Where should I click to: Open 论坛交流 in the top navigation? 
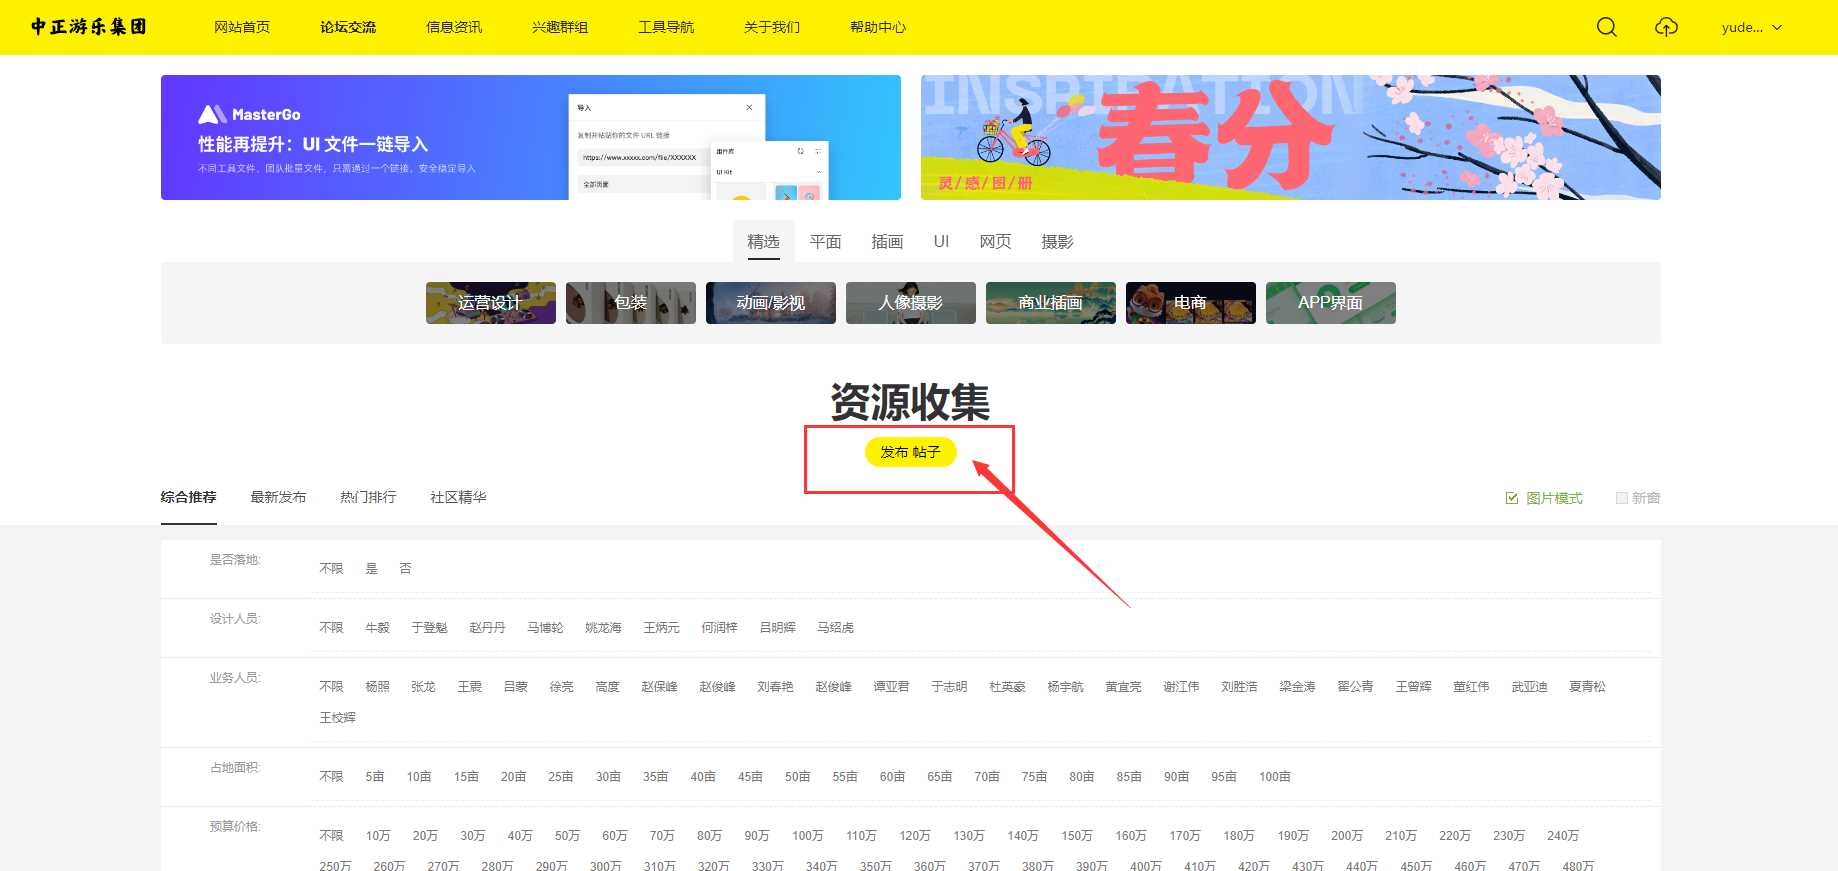tap(348, 27)
